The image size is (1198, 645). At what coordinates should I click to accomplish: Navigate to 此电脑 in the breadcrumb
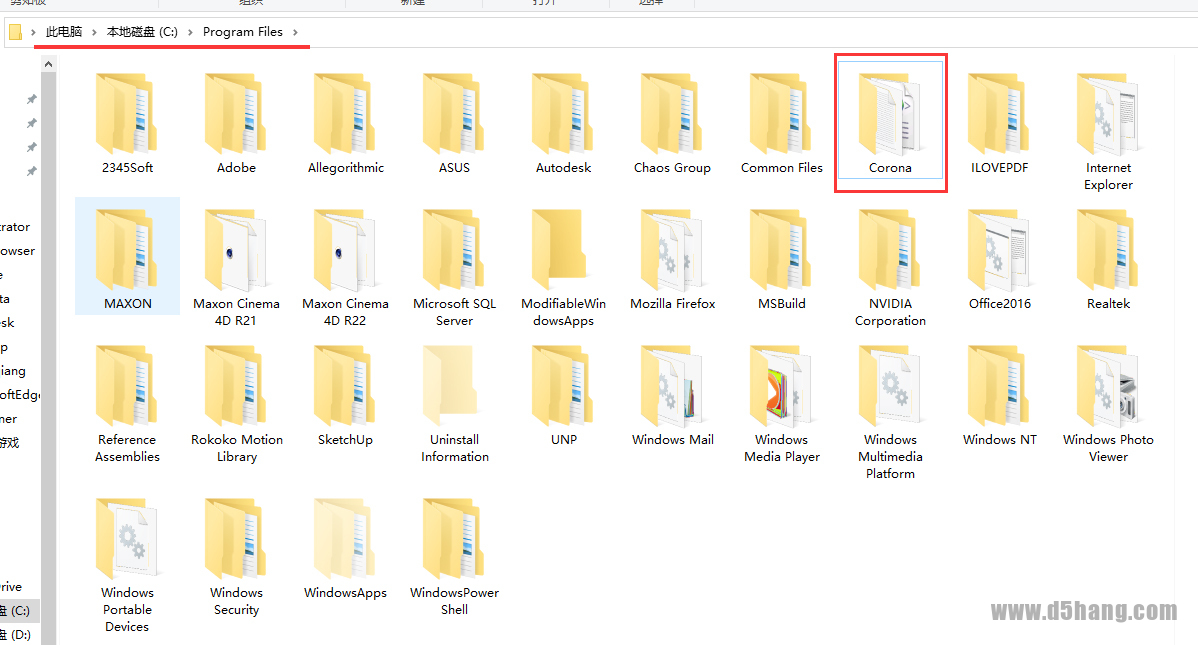(x=64, y=32)
